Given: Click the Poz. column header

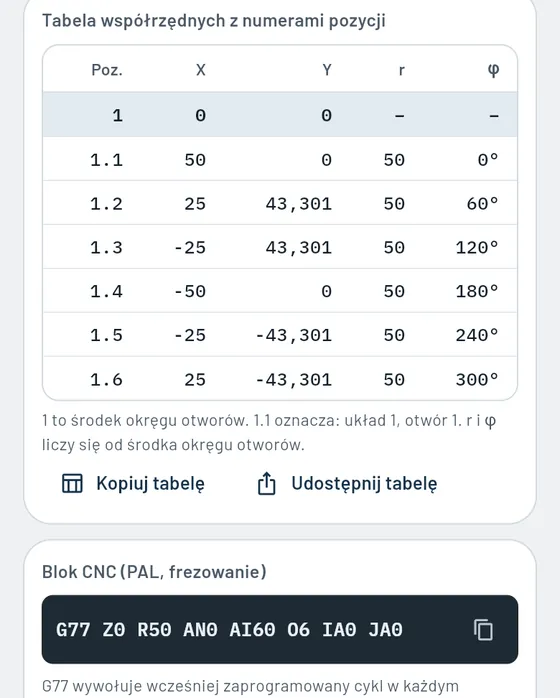Looking at the screenshot, I should coord(107,70).
